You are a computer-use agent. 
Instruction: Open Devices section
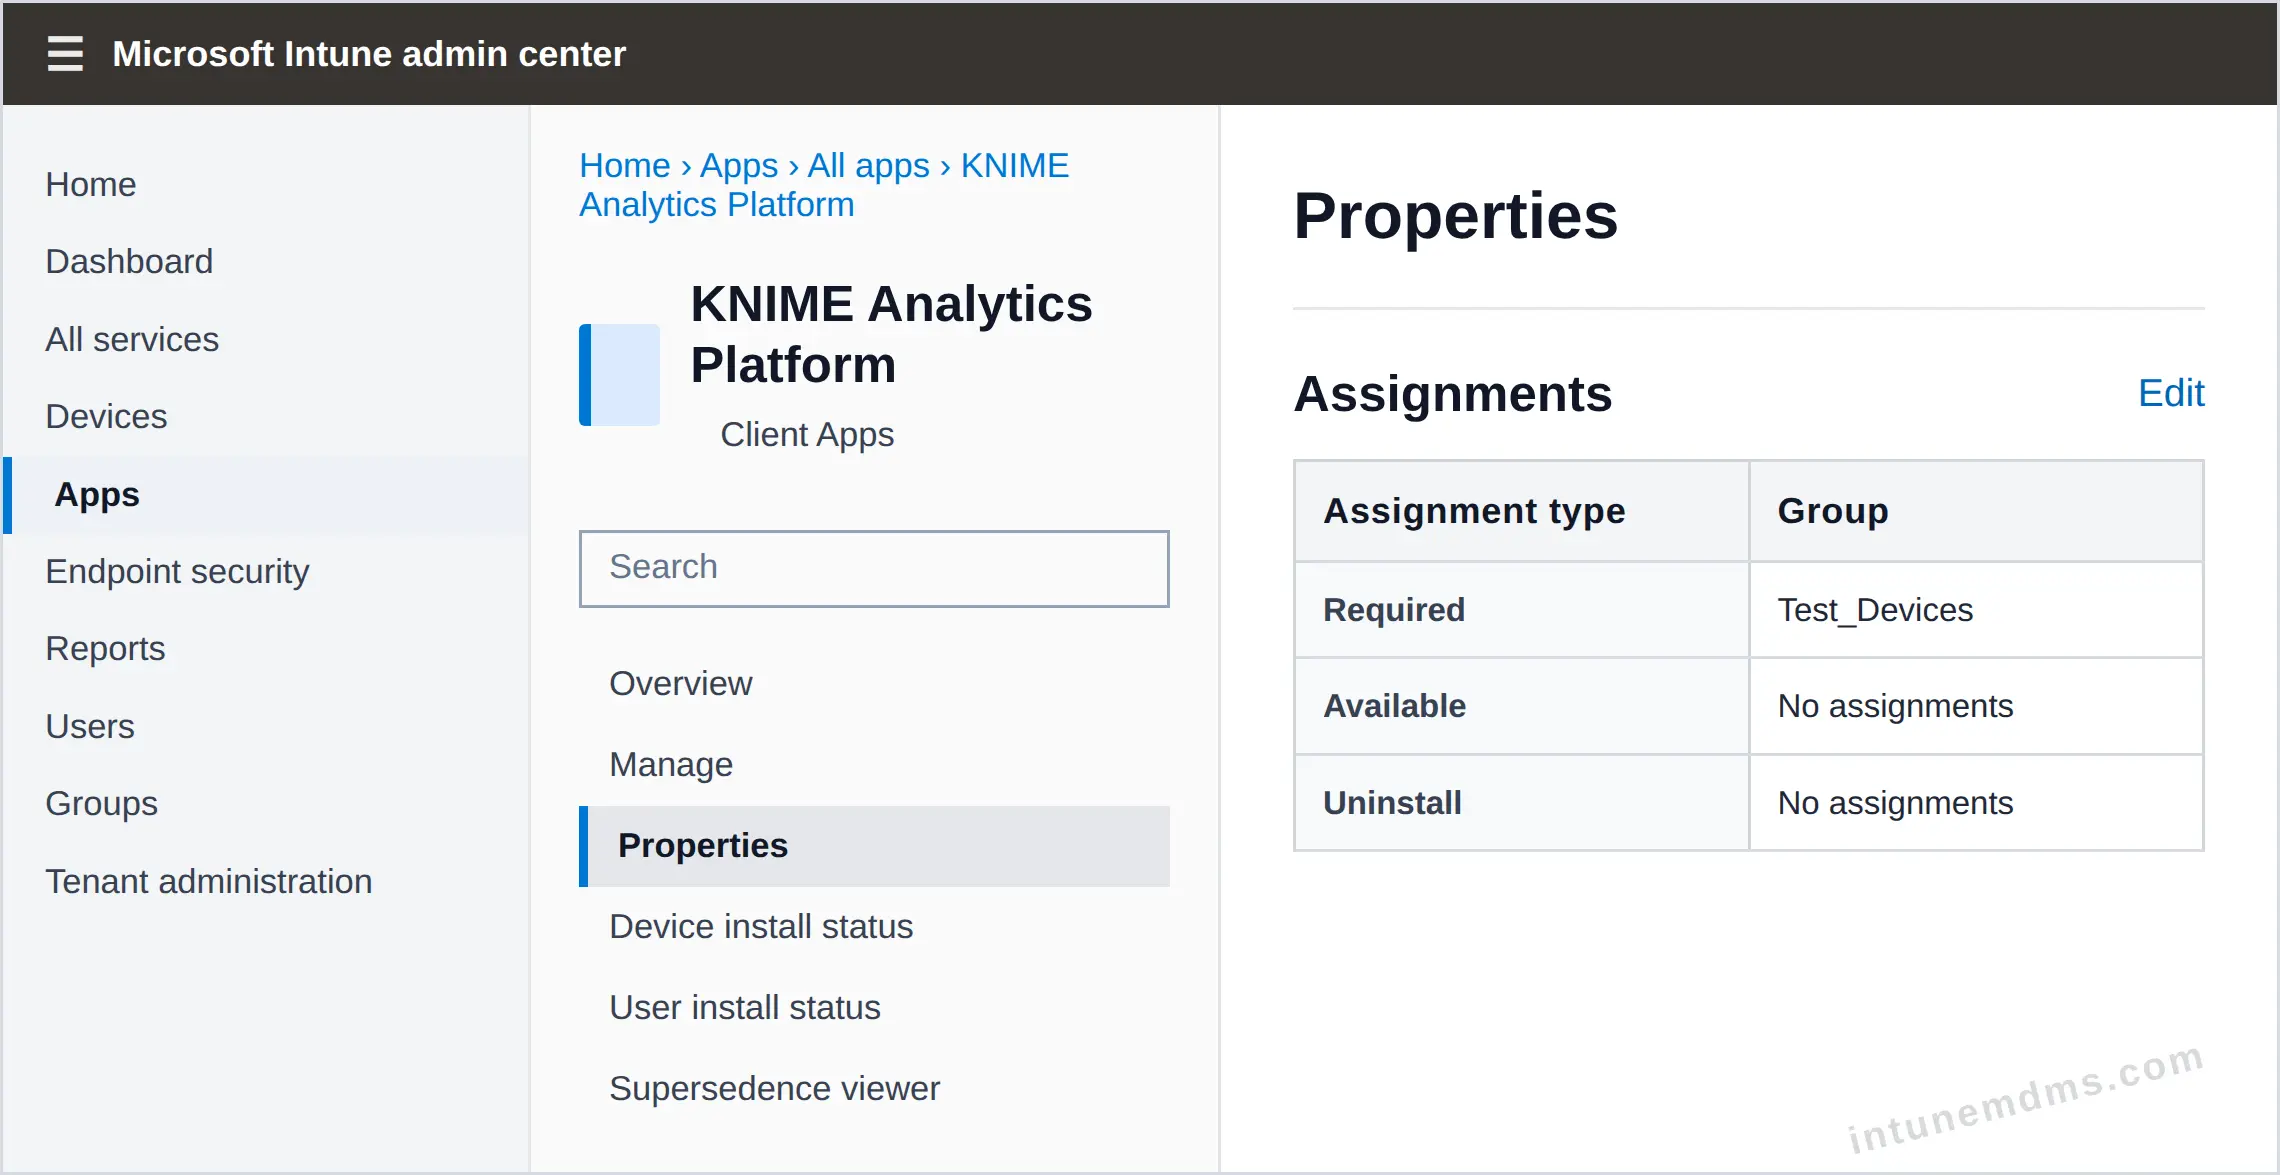pos(106,416)
